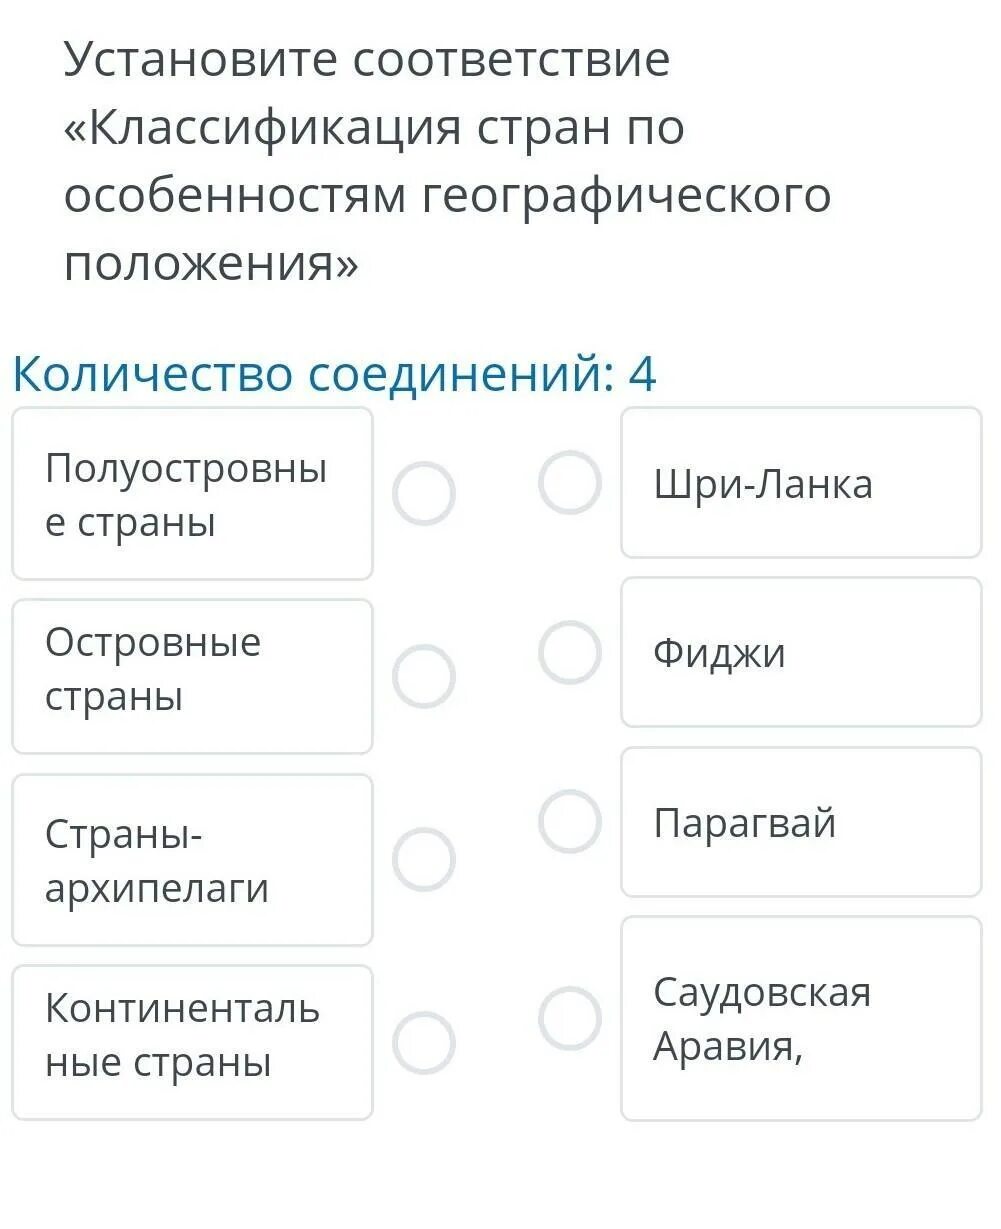Click the Количество соединений: 4 label
The image size is (1001, 1229).
(334, 375)
